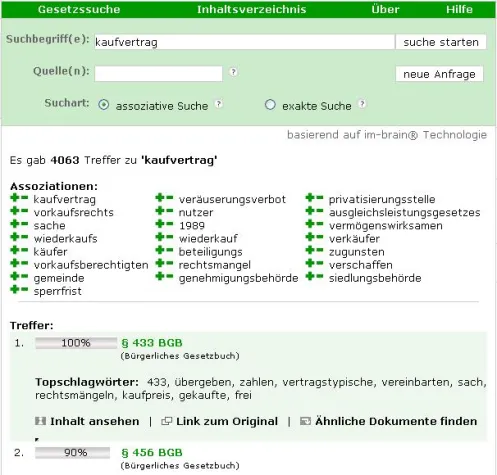497x475 pixels.
Task: Click the association term 'rechtsmangel'
Action: pos(215,265)
